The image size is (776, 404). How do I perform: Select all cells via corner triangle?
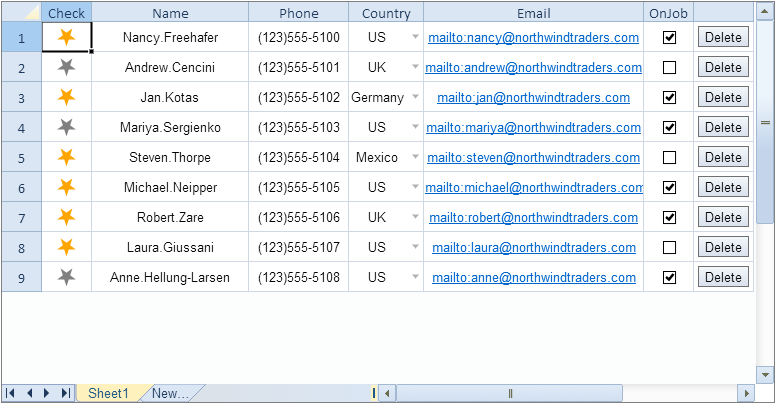click(21, 12)
